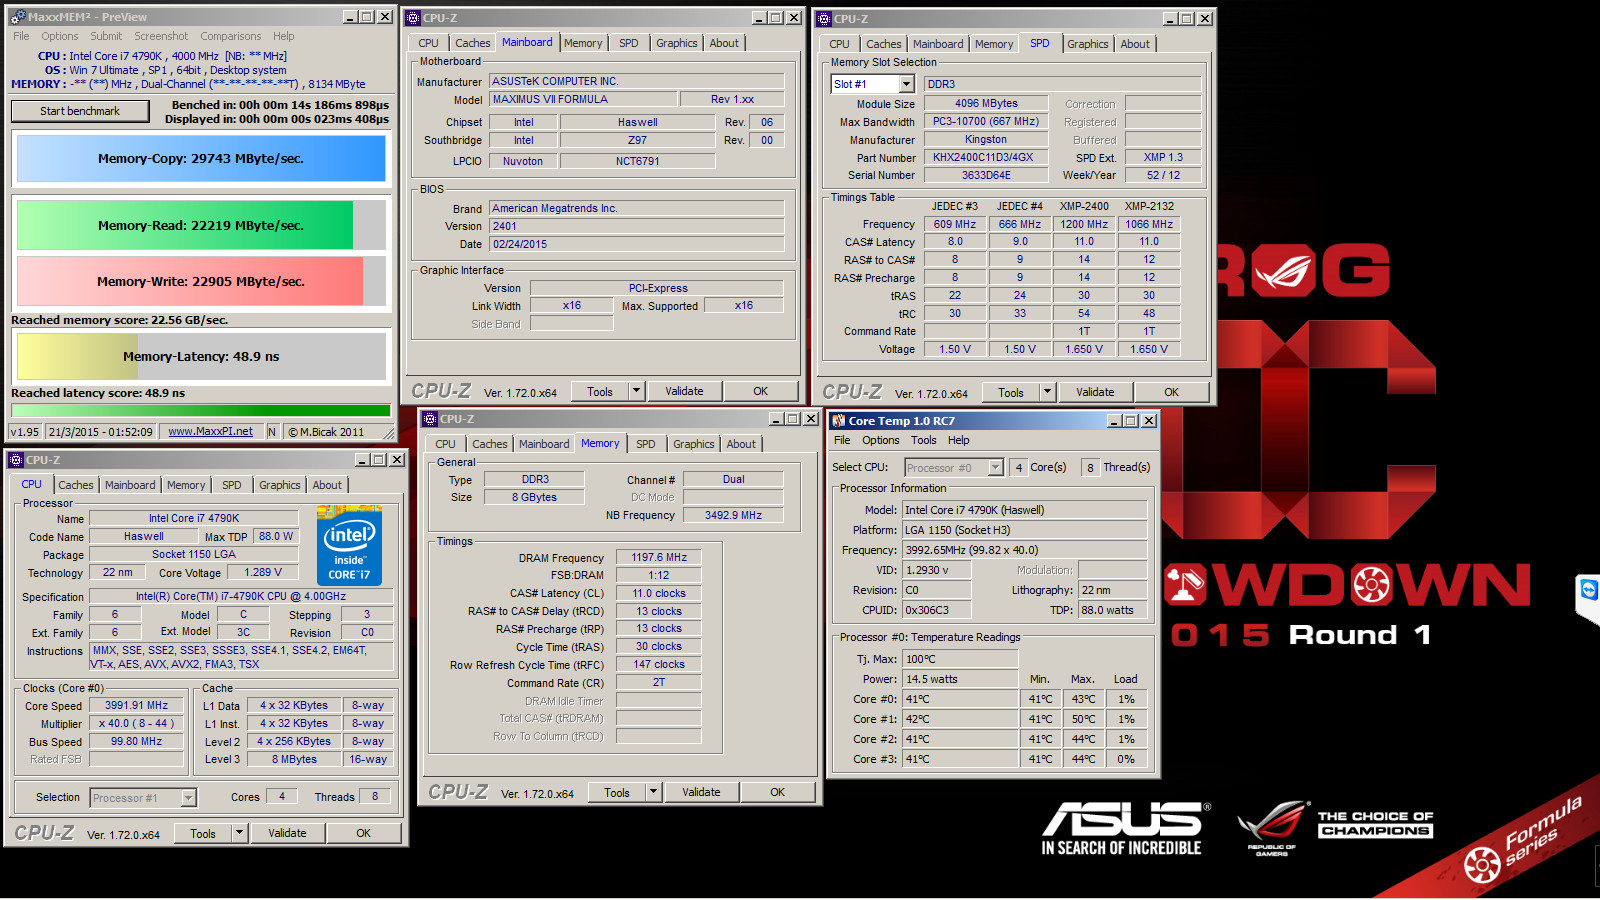Open the Submit menu in MaxxMEM²

click(x=106, y=36)
